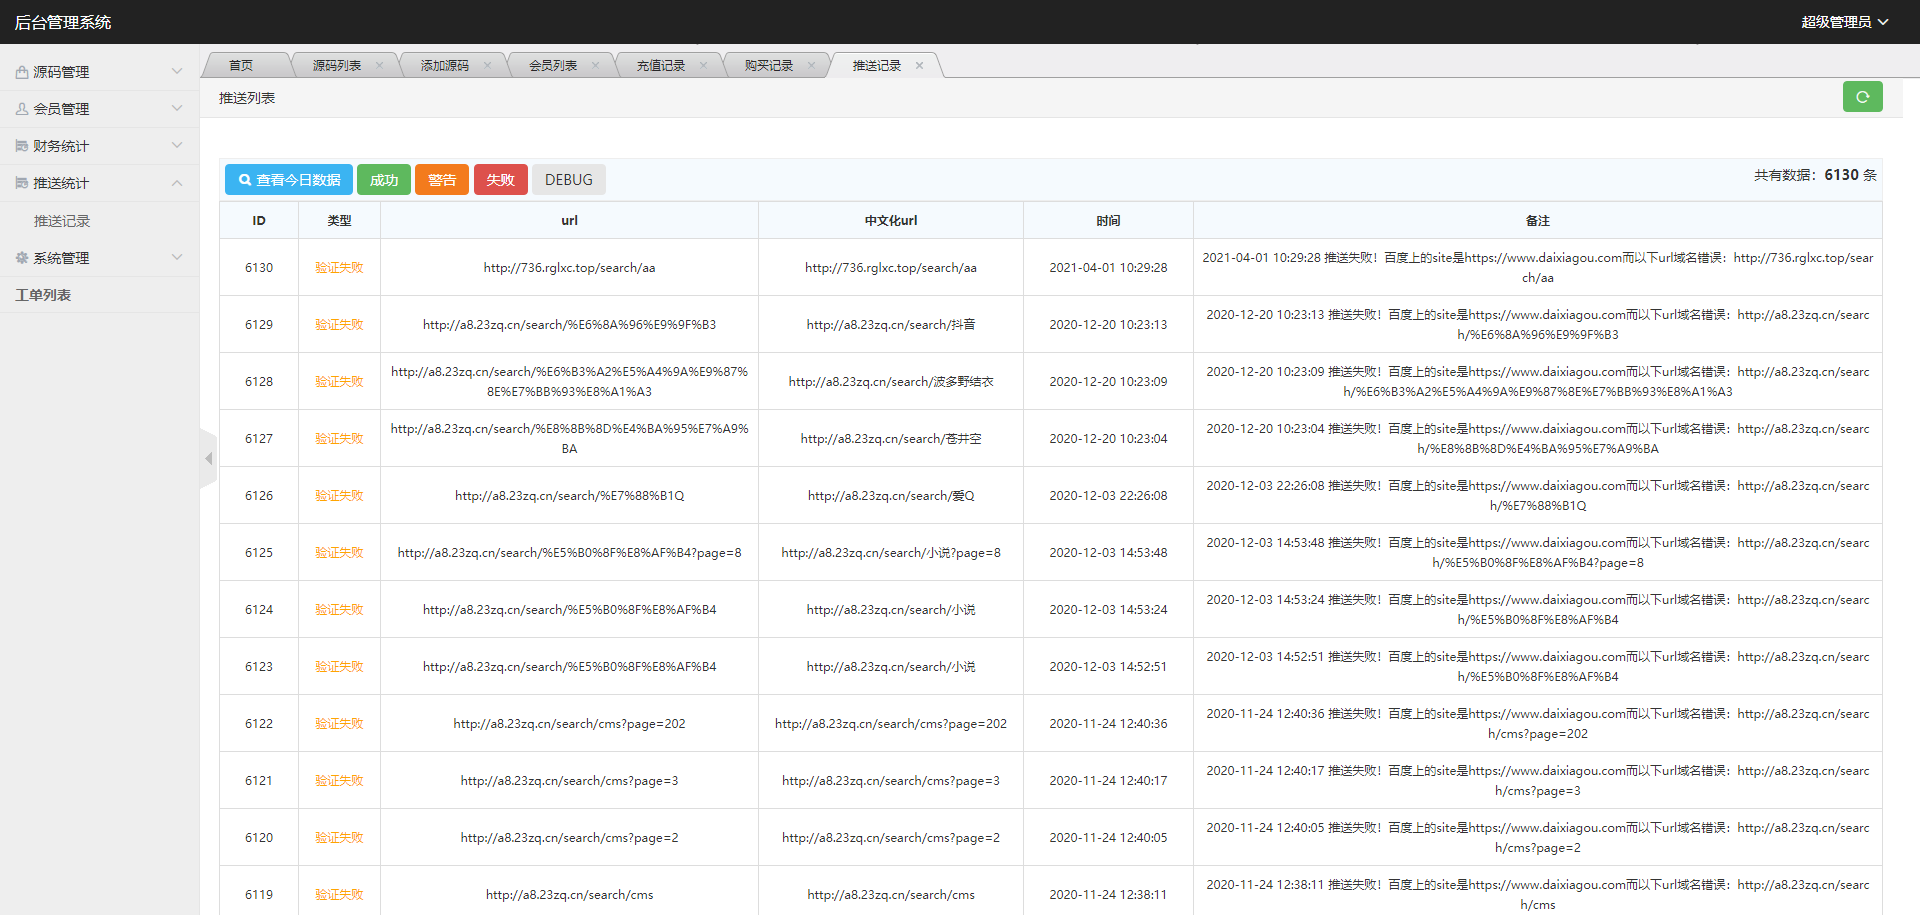Collapse the sidebar with the left arrow handle

(x=208, y=459)
